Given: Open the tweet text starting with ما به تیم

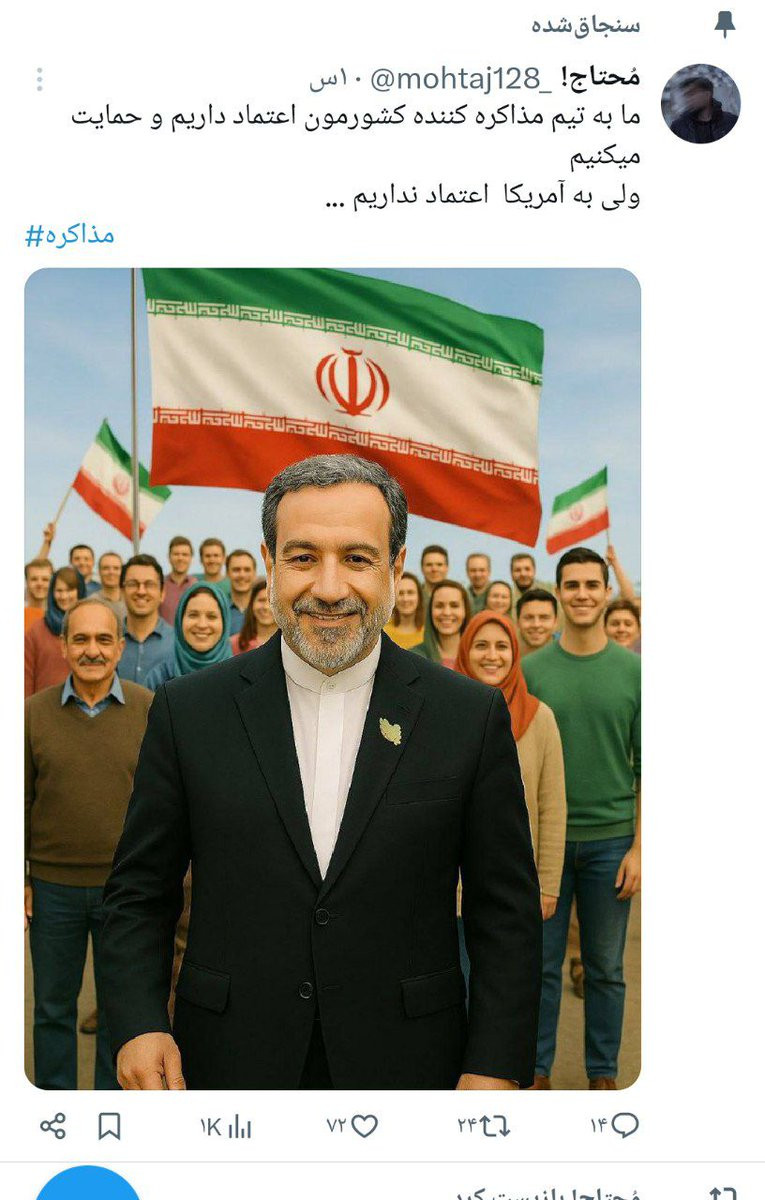Looking at the screenshot, I should pos(355,155).
